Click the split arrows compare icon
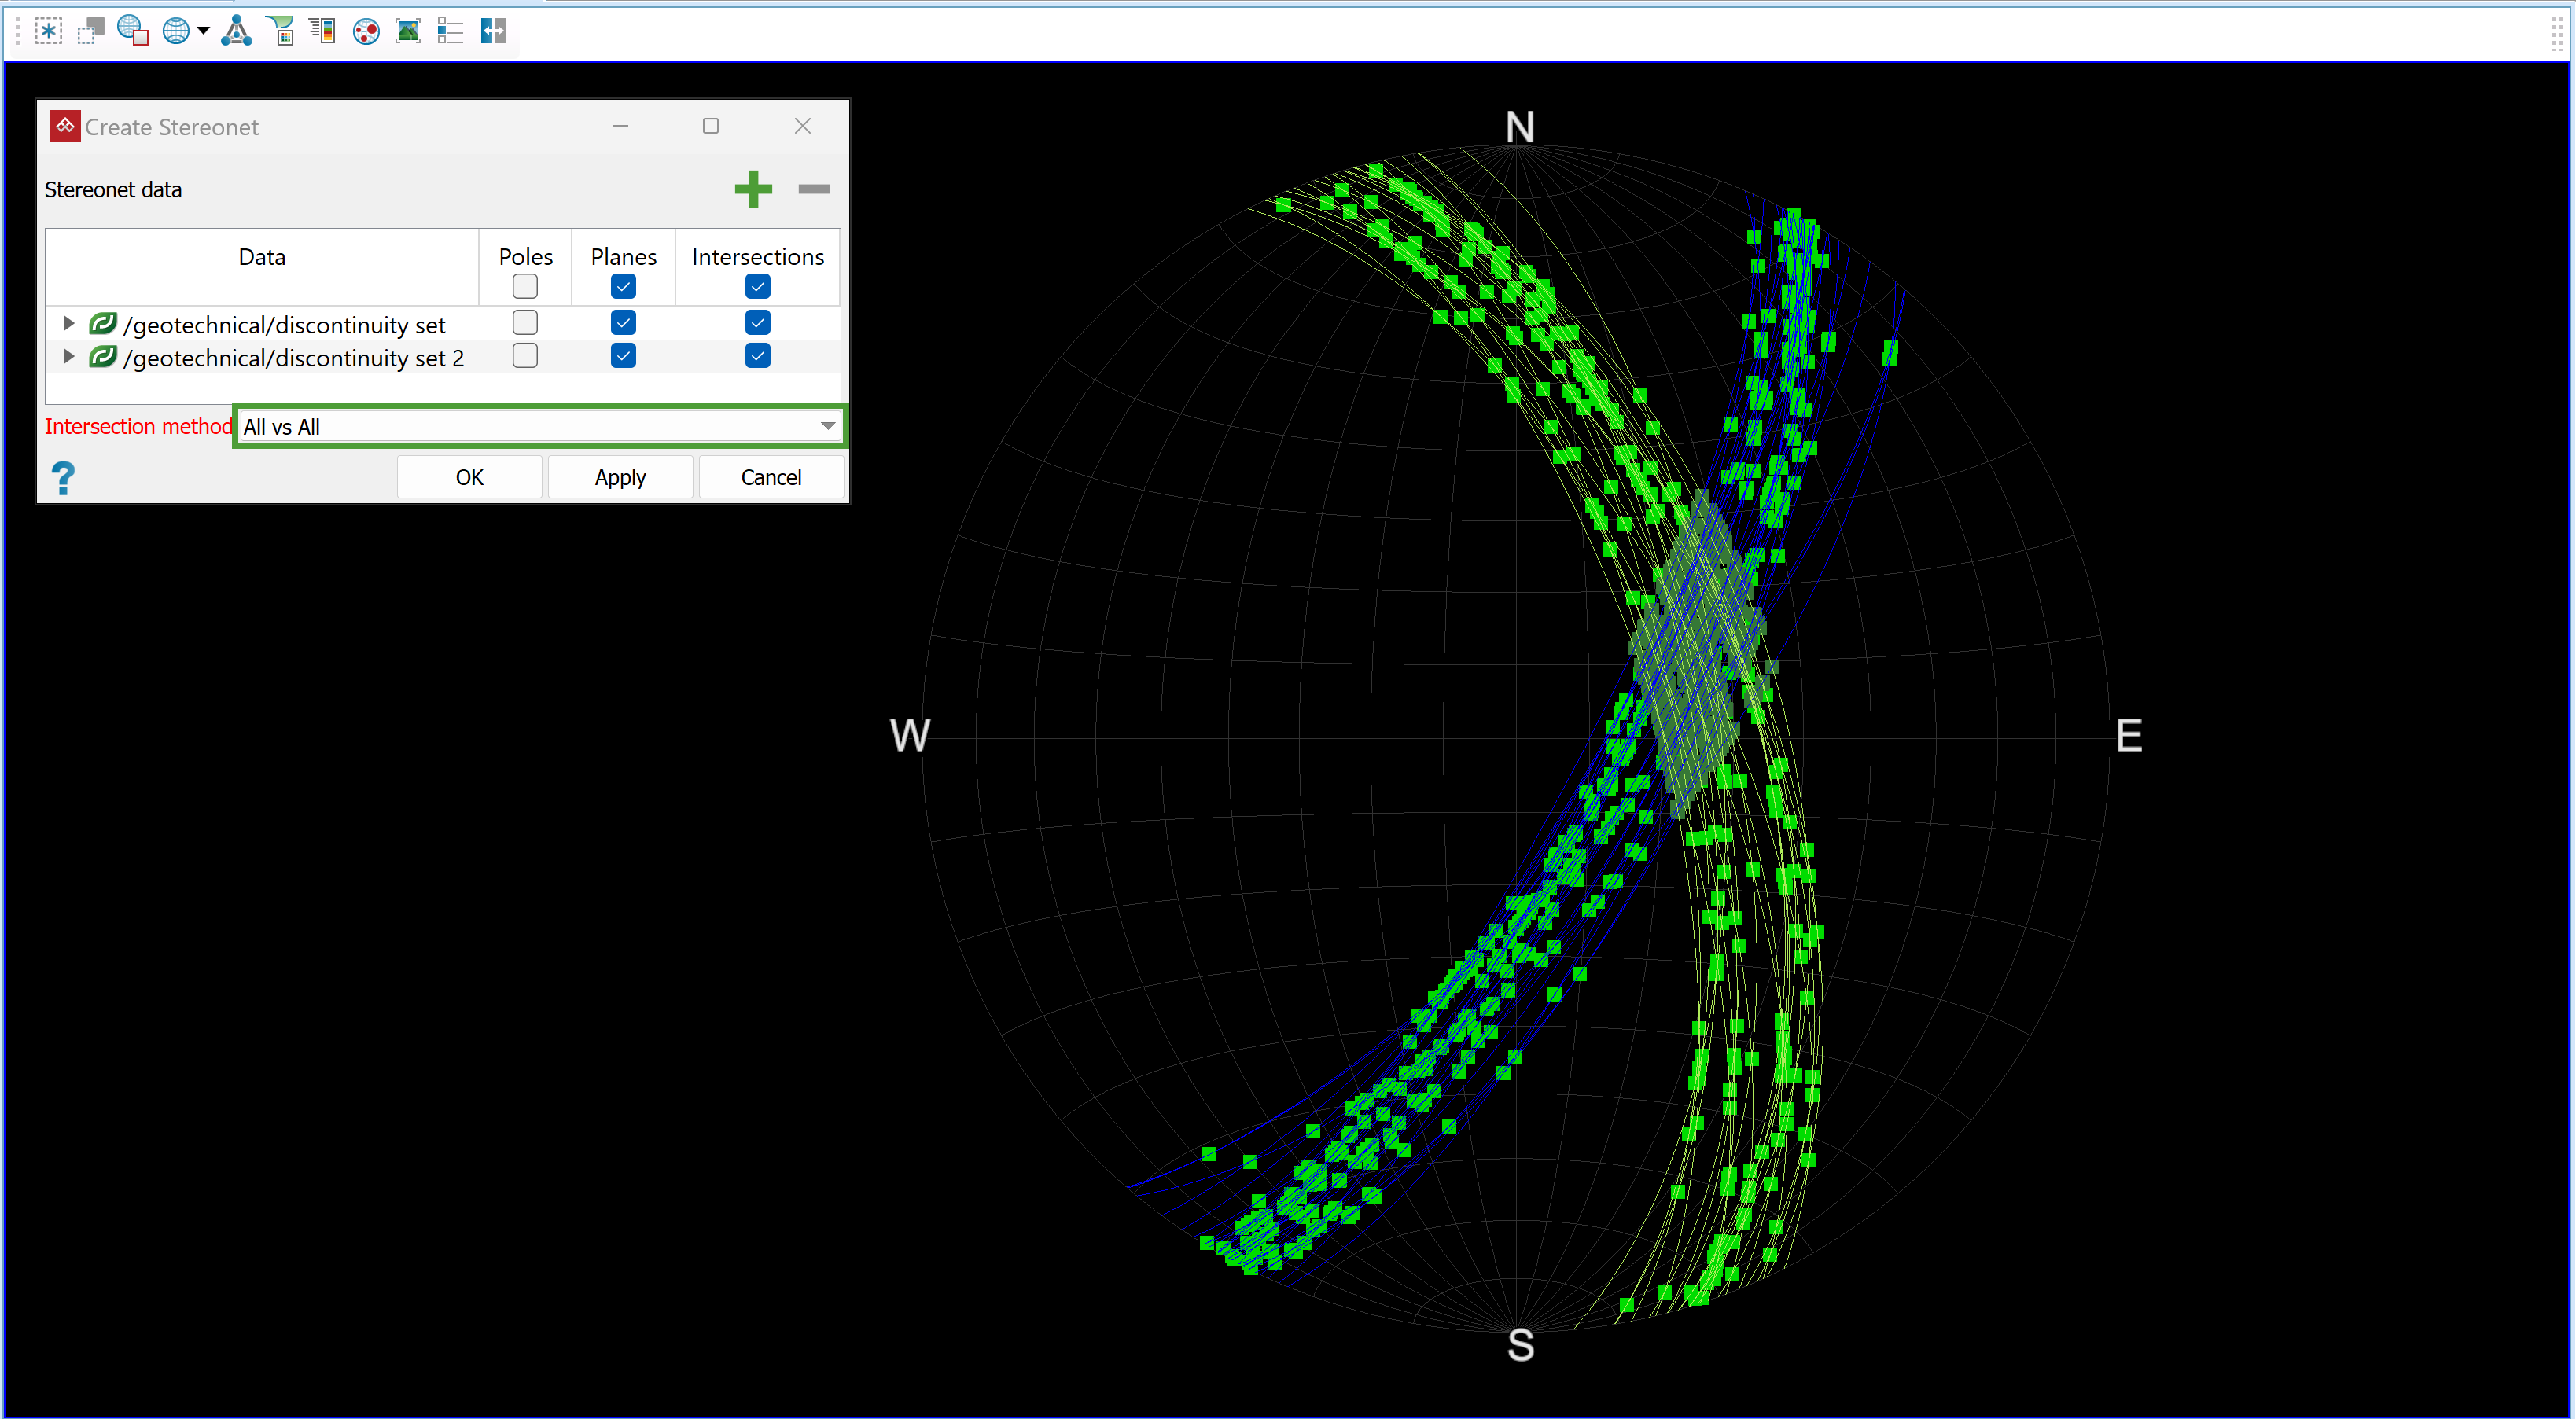Screen dimensions: 2576x1419 point(494,31)
